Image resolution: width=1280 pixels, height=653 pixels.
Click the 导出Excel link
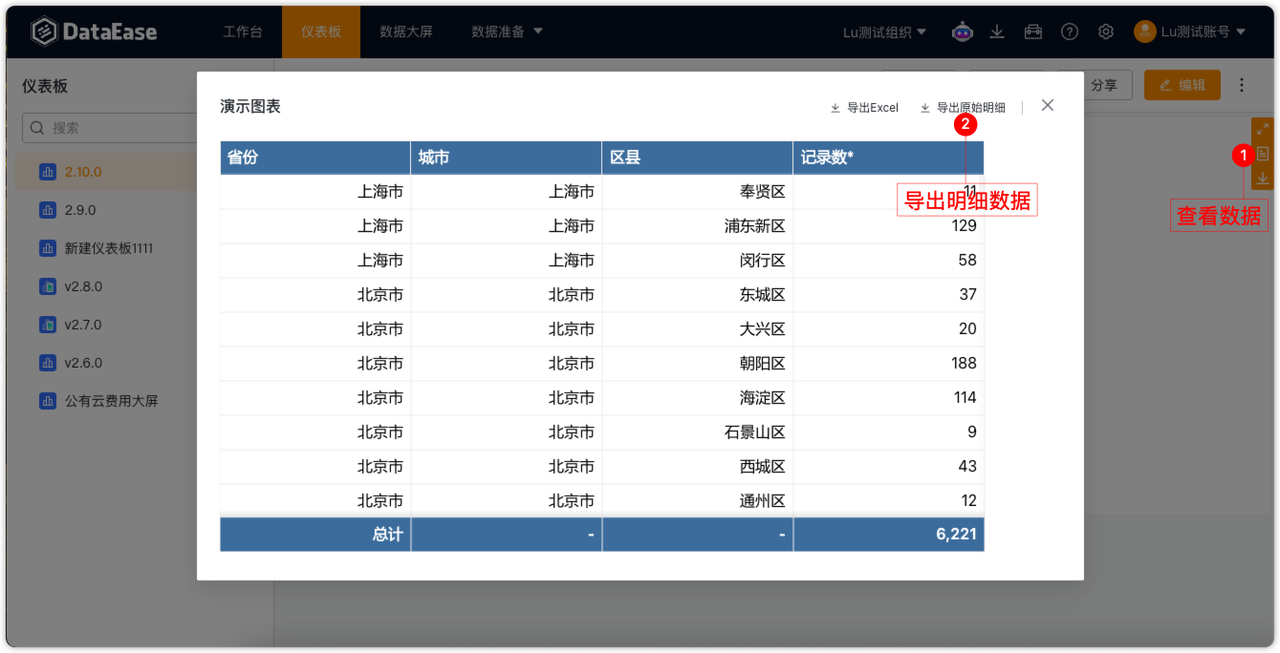click(x=863, y=107)
